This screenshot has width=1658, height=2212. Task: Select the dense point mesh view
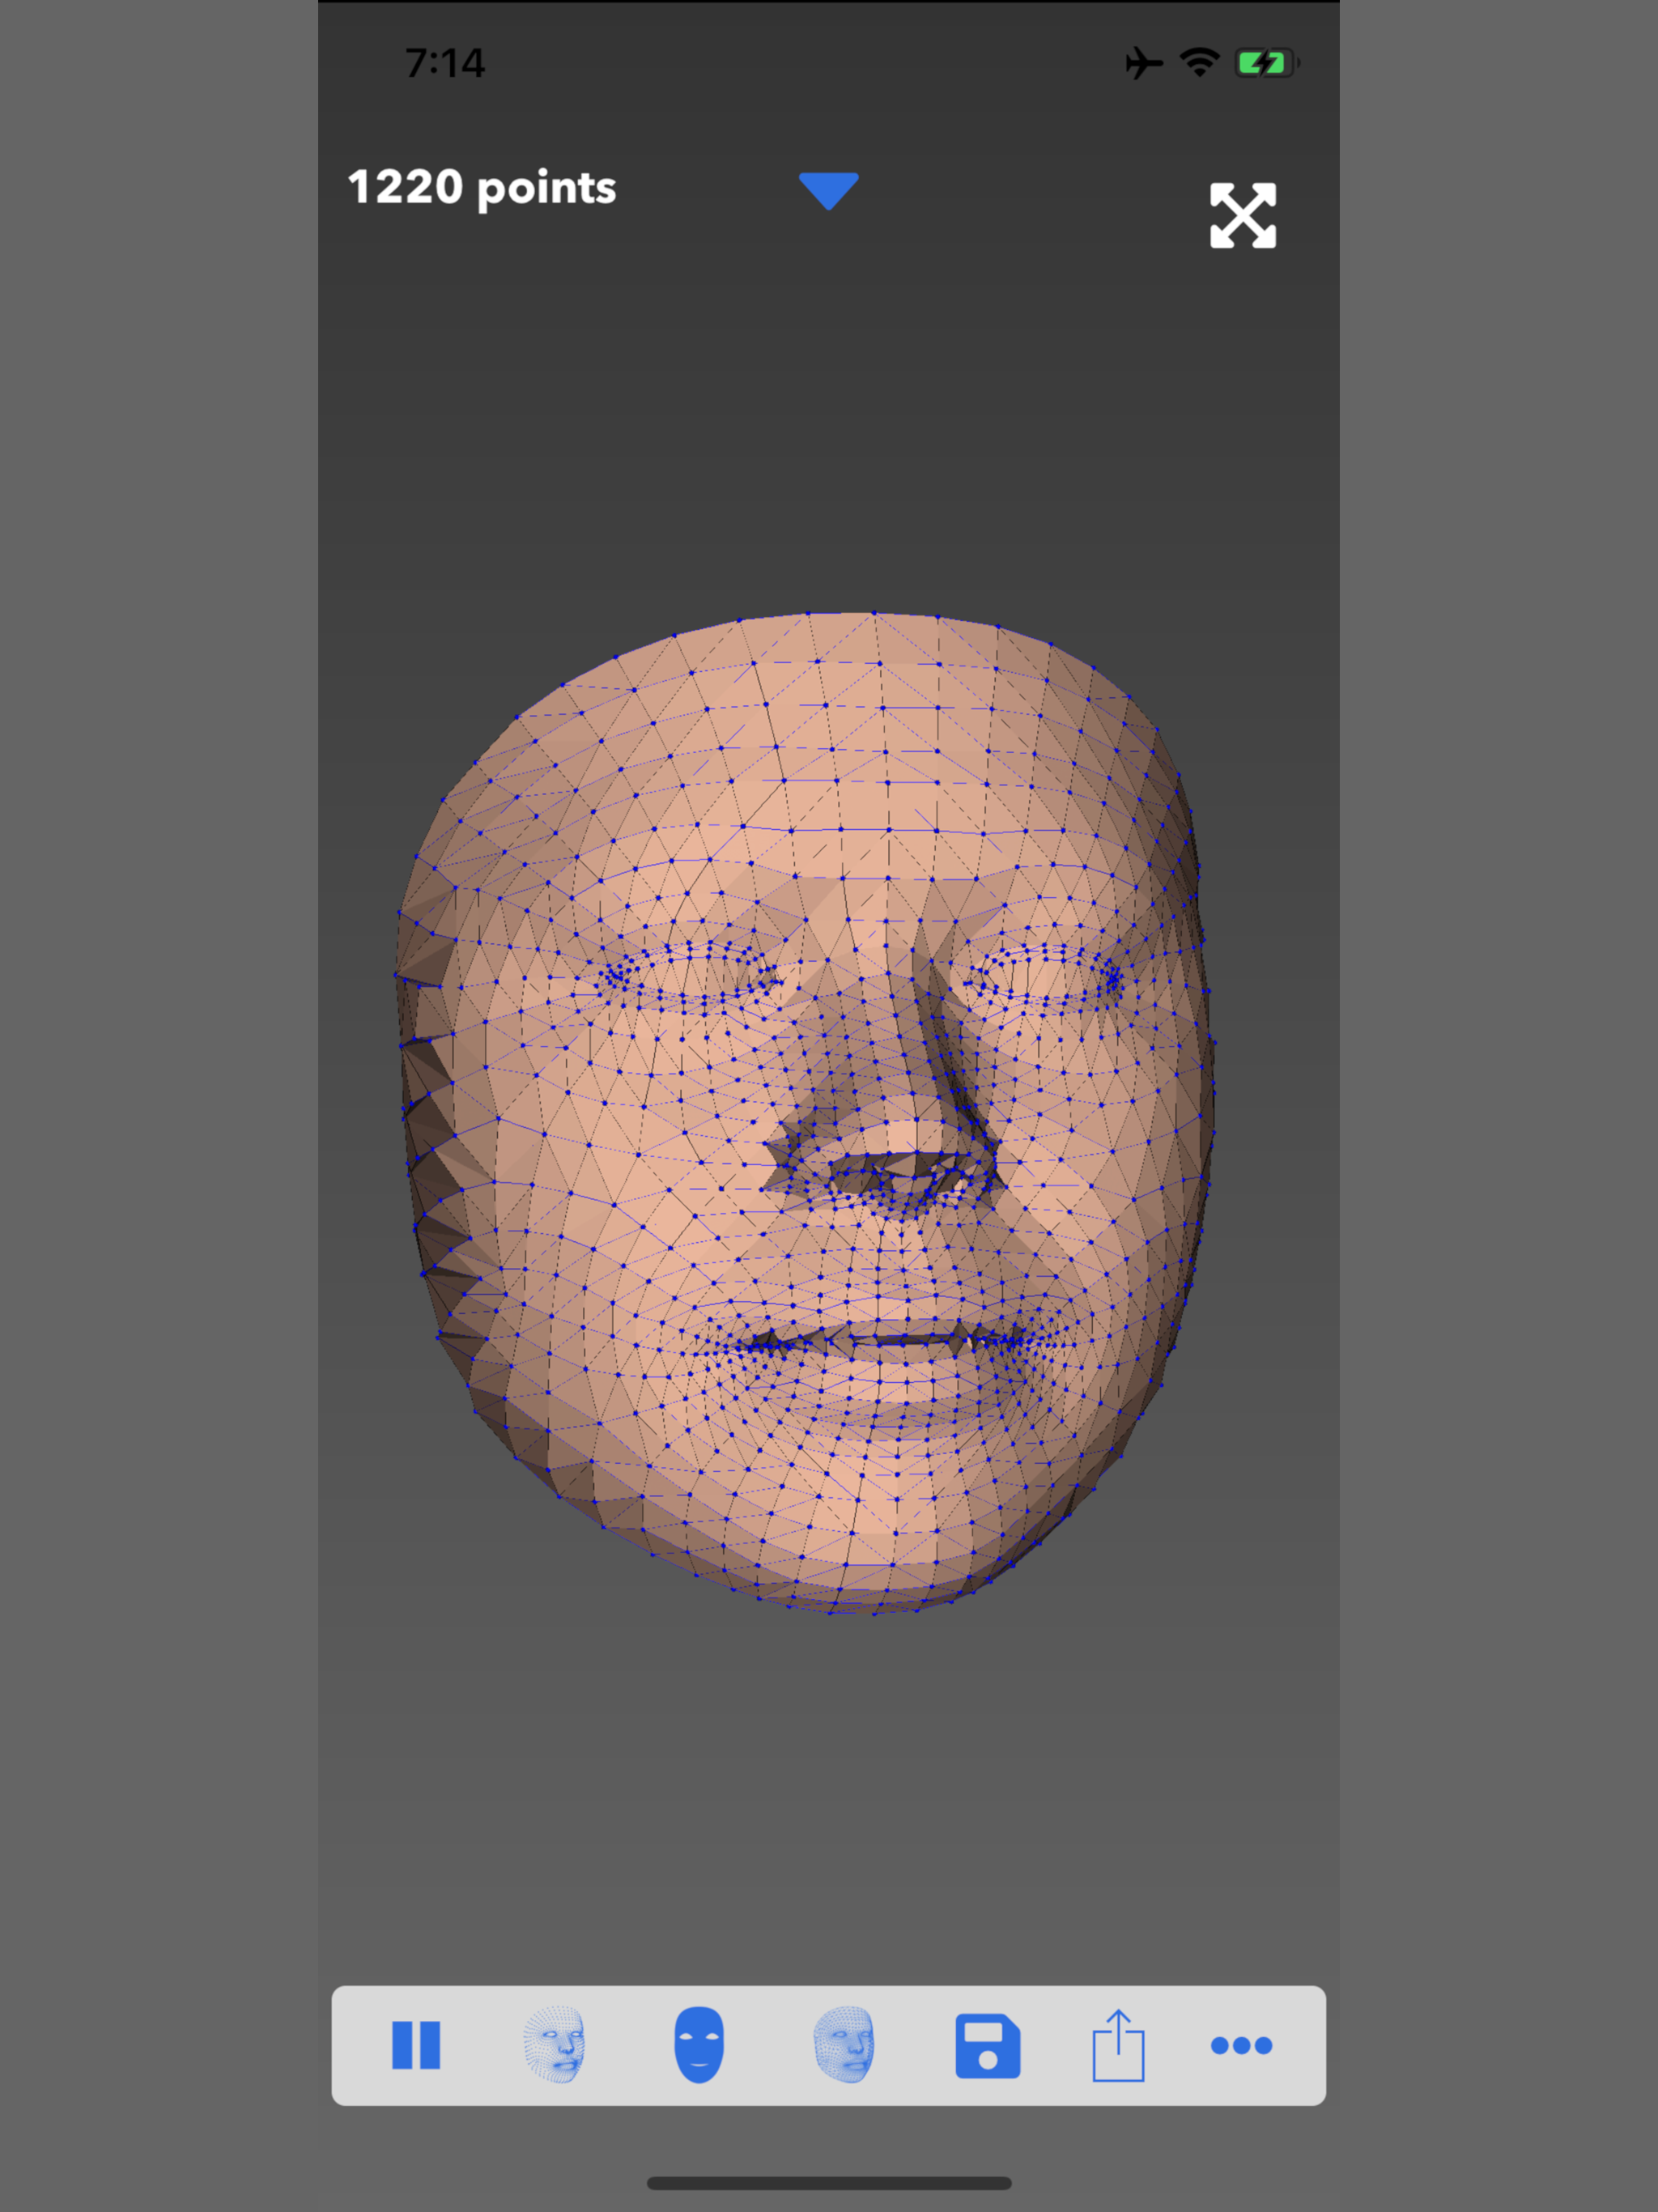(844, 2045)
